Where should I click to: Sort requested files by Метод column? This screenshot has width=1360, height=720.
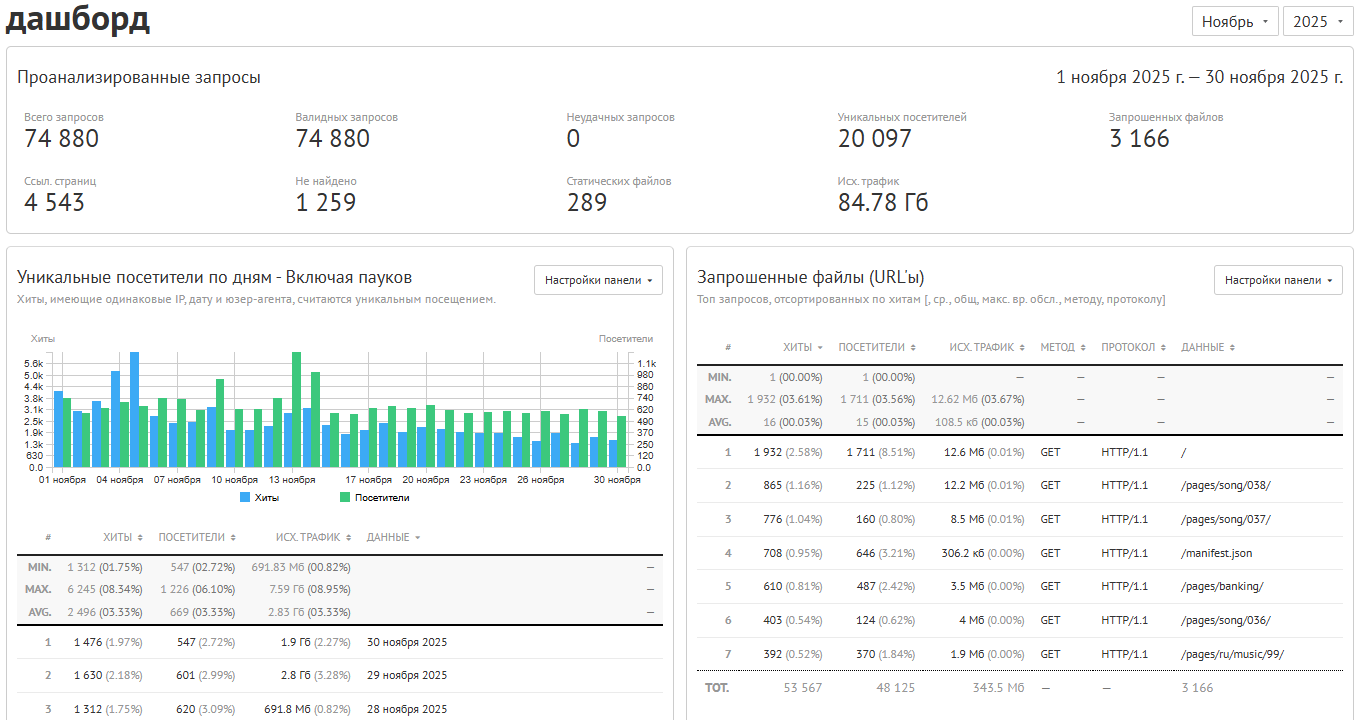point(1063,347)
